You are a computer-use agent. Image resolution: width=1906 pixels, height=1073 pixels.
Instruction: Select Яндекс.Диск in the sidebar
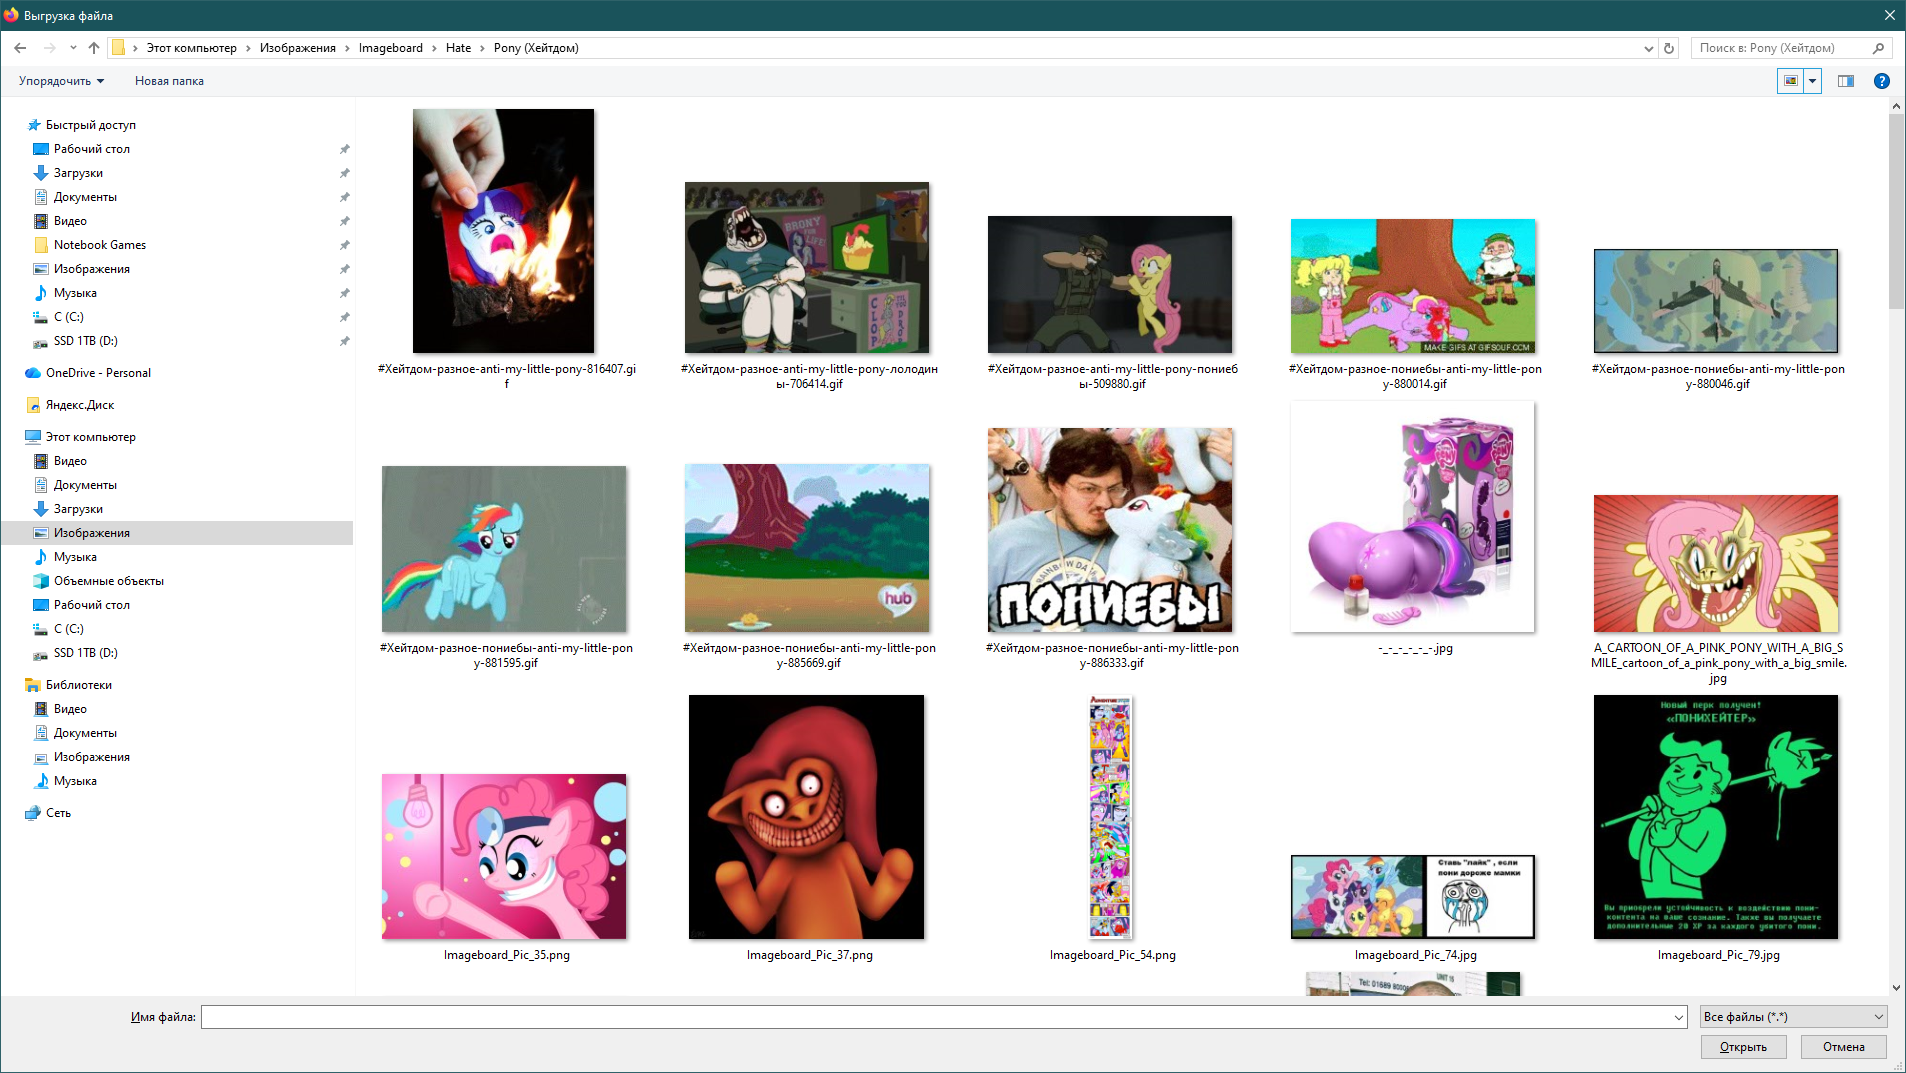coord(80,405)
